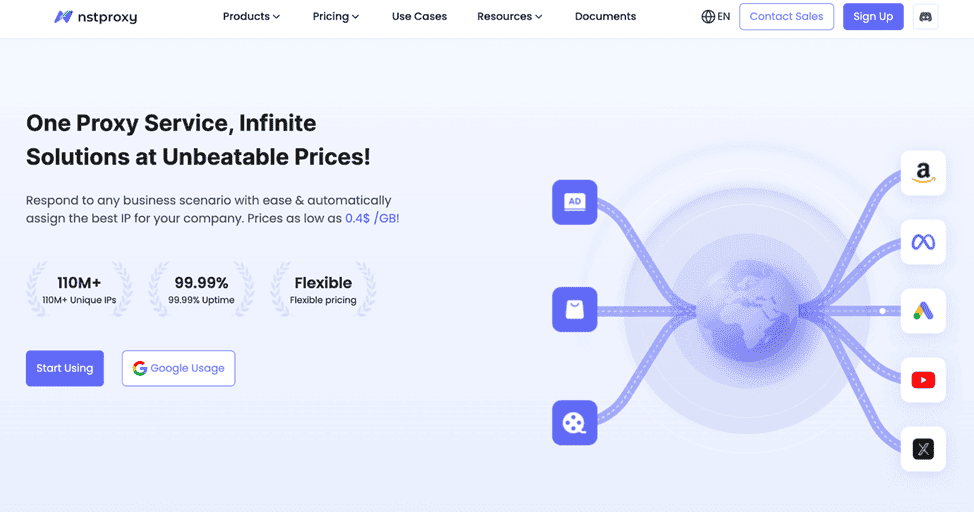The width and height of the screenshot is (974, 512).
Task: Go to the Use Cases page
Action: point(419,17)
